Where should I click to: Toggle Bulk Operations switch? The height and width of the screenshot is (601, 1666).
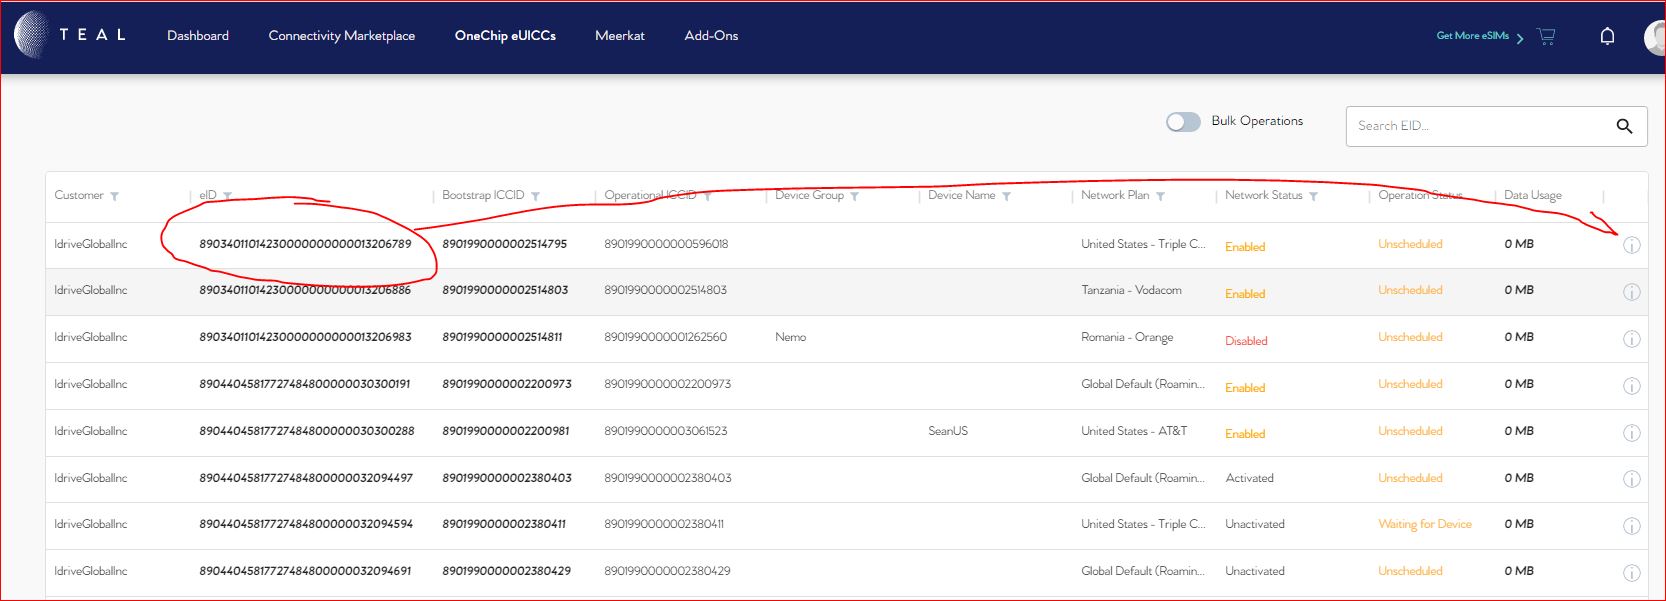[1183, 122]
